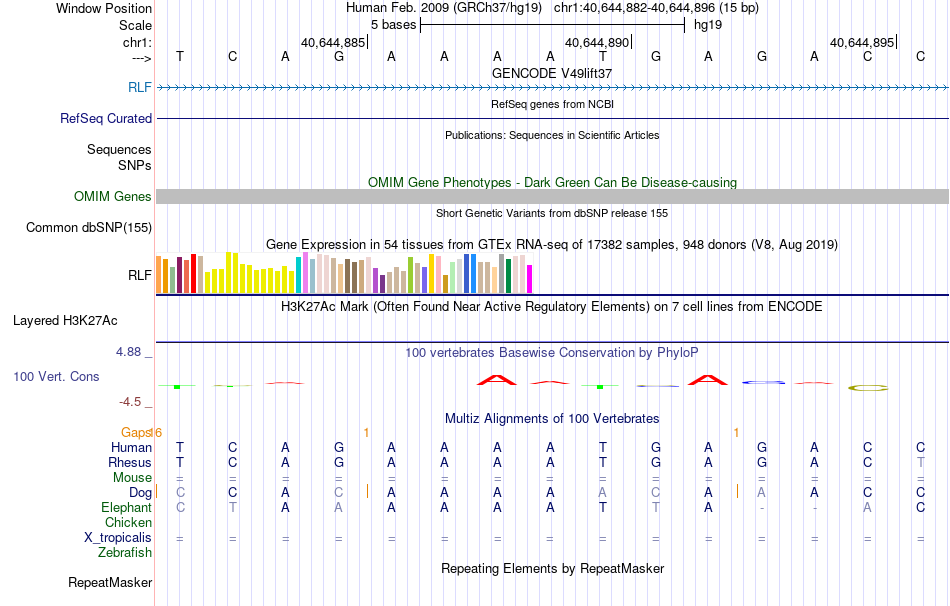The image size is (950, 606).
Task: Click the sequence direction arrow label --->
Action: [141, 59]
